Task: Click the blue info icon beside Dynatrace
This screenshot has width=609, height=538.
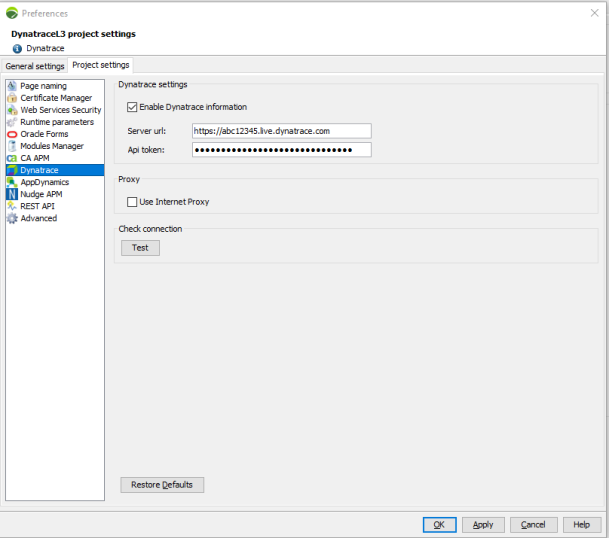Action: 17,49
